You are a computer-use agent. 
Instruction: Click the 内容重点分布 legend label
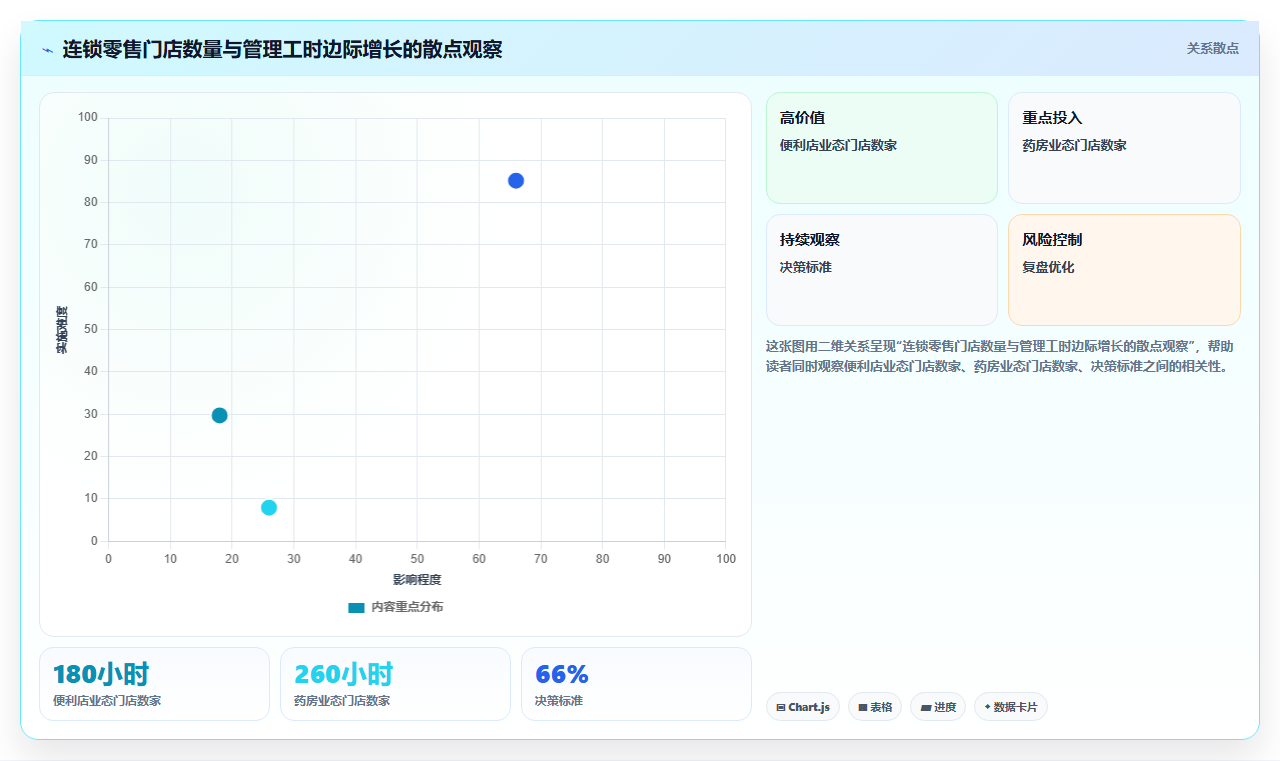tap(407, 607)
